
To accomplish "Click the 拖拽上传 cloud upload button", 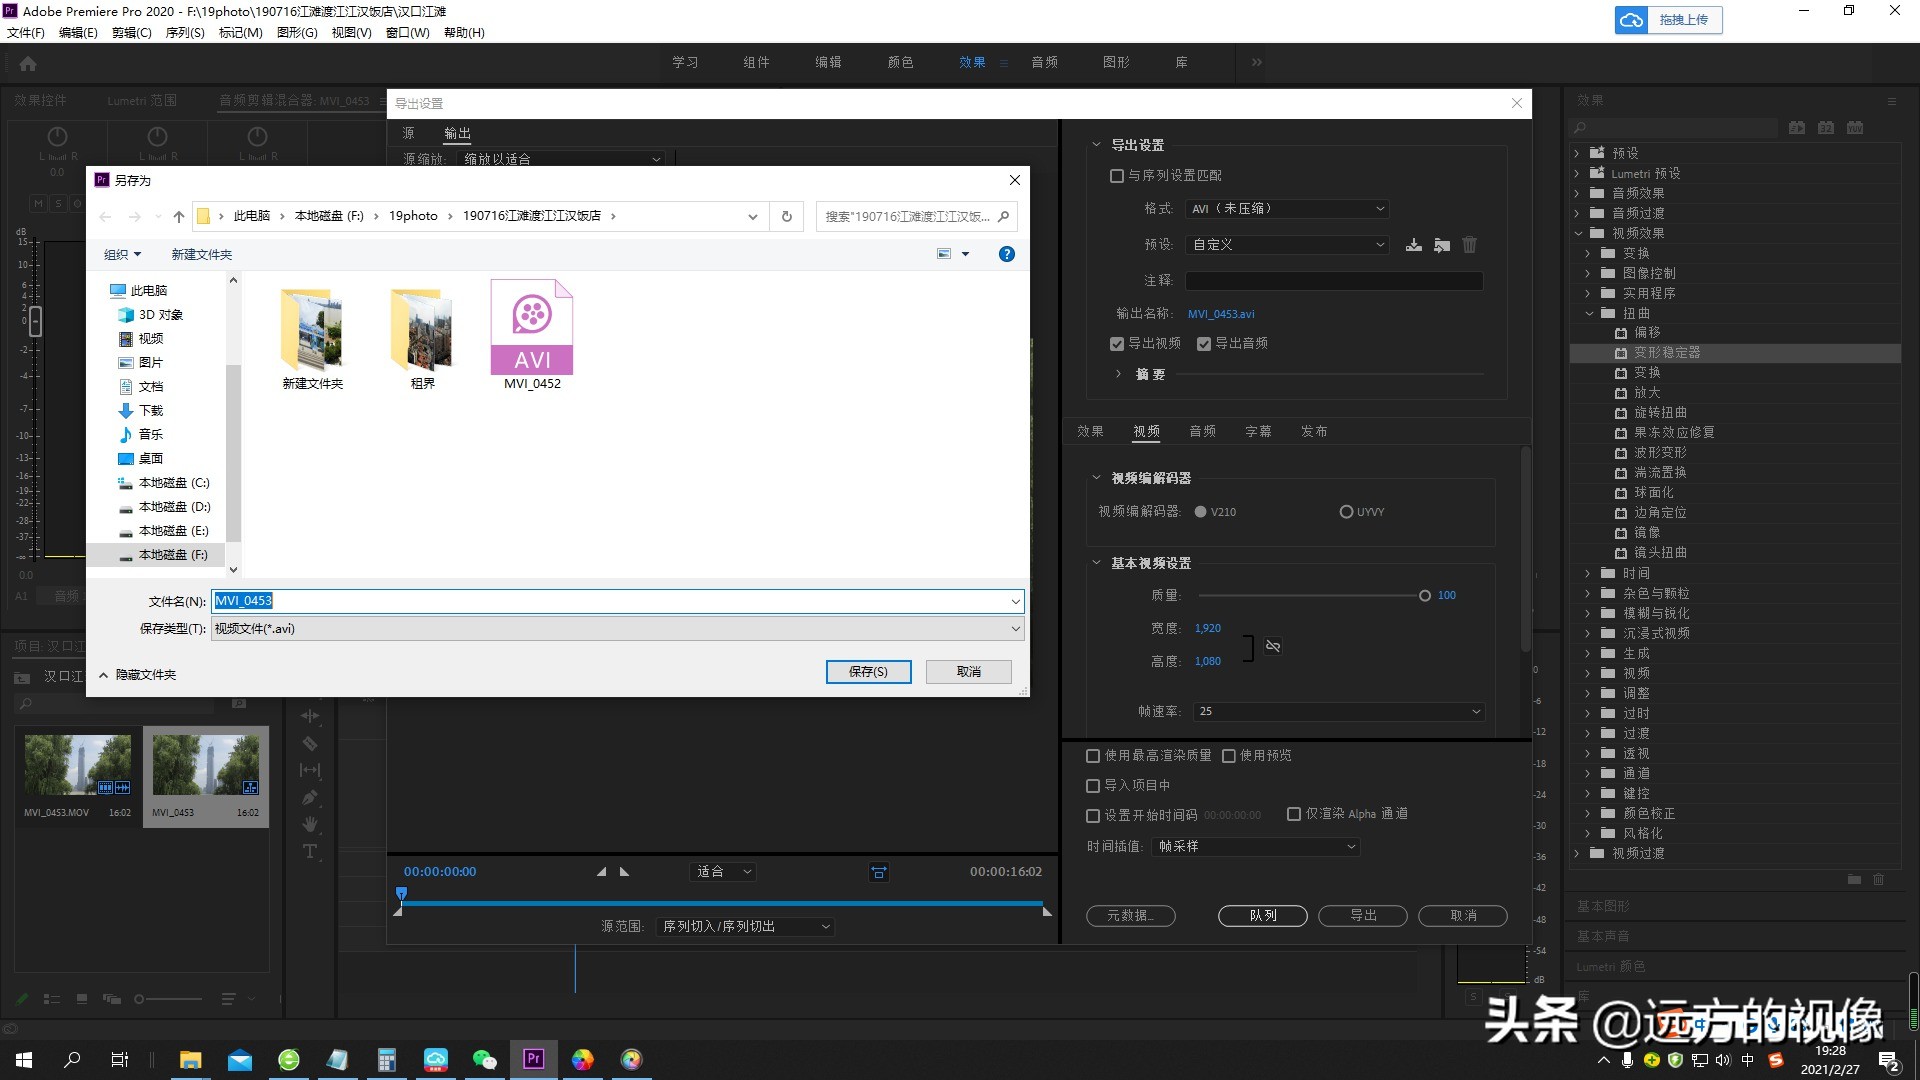I will point(1668,20).
